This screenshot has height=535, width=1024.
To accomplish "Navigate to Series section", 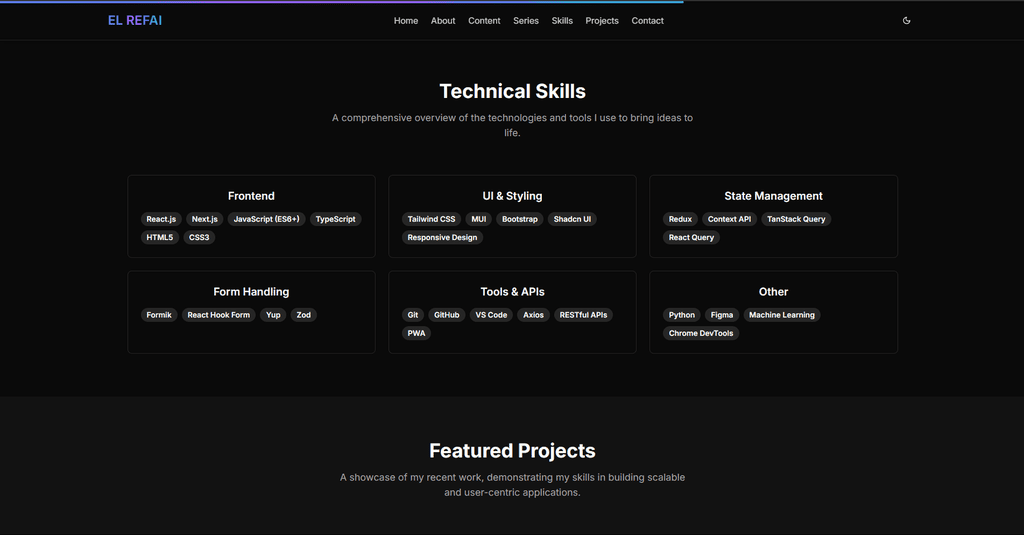I will point(526,21).
